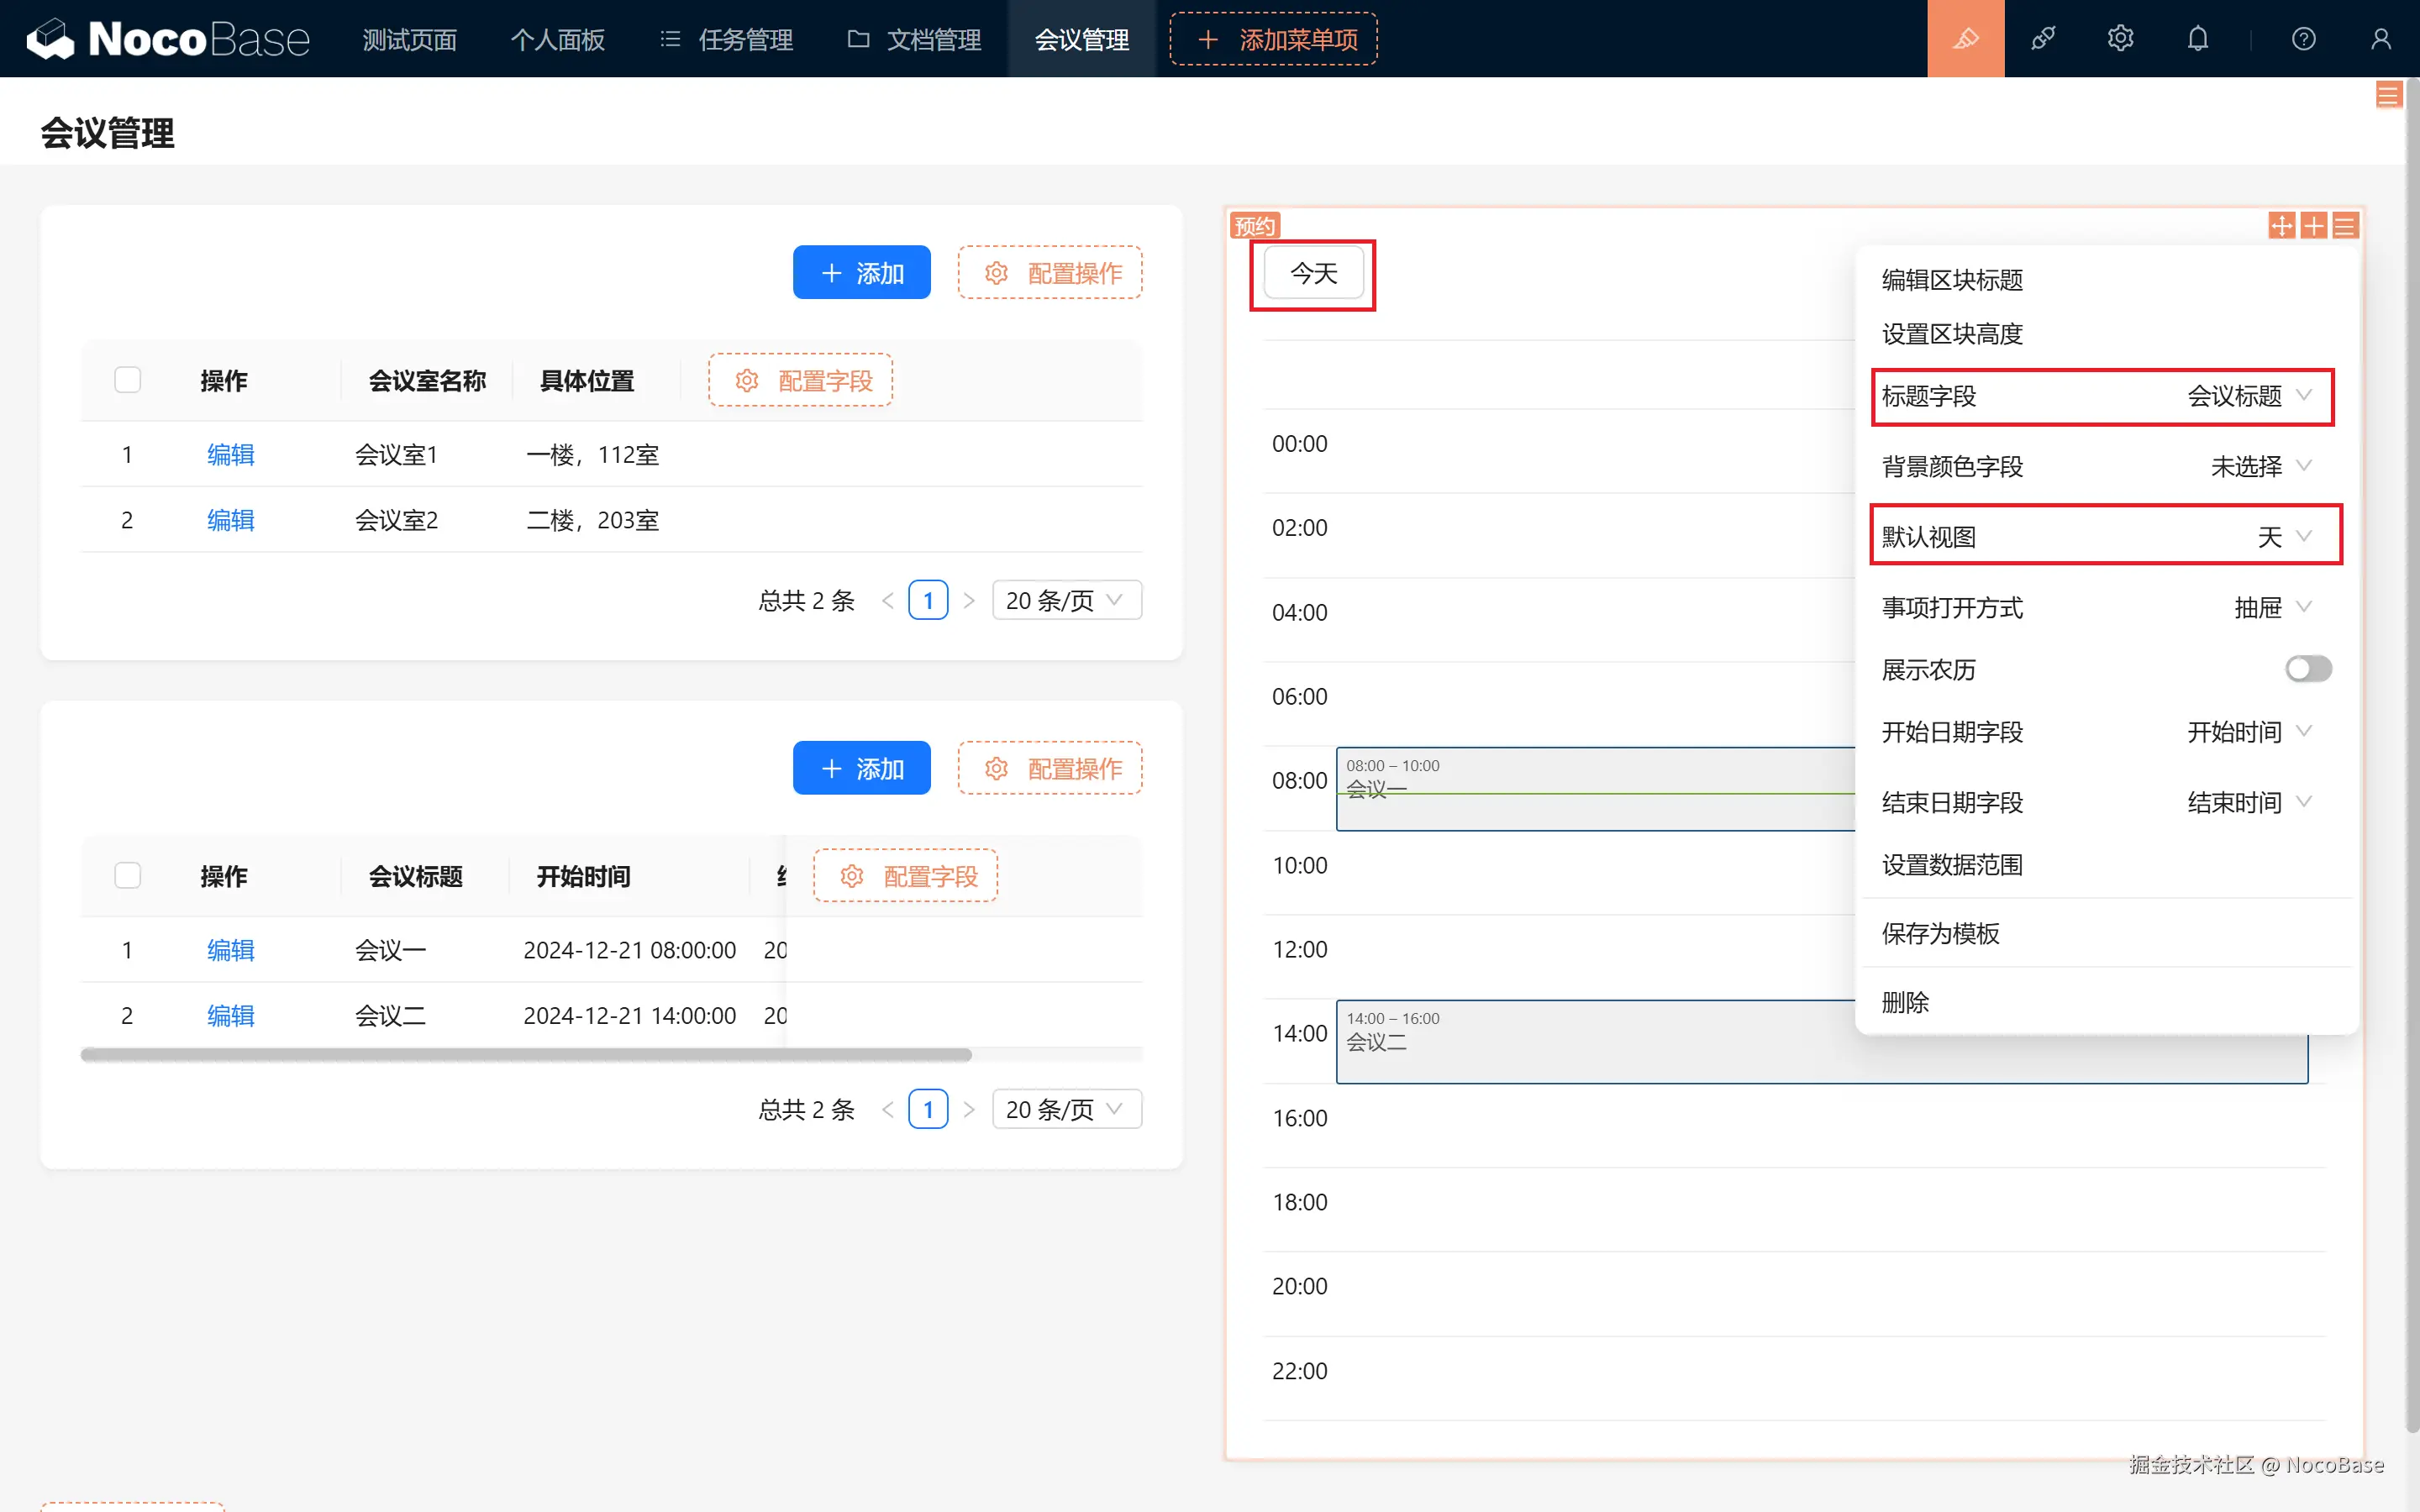
Task: Select 设置区块高度 menu entry
Action: (x=1952, y=334)
